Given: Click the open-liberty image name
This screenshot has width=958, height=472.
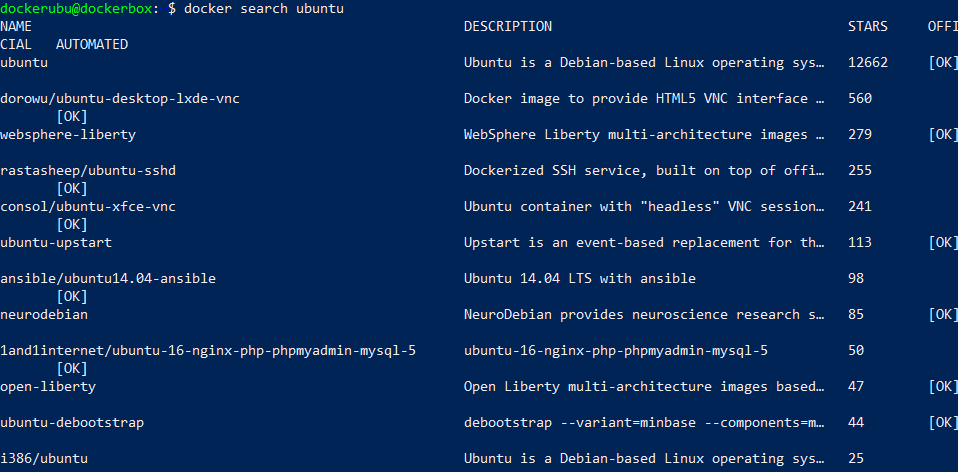Looking at the screenshot, I should click(48, 387).
